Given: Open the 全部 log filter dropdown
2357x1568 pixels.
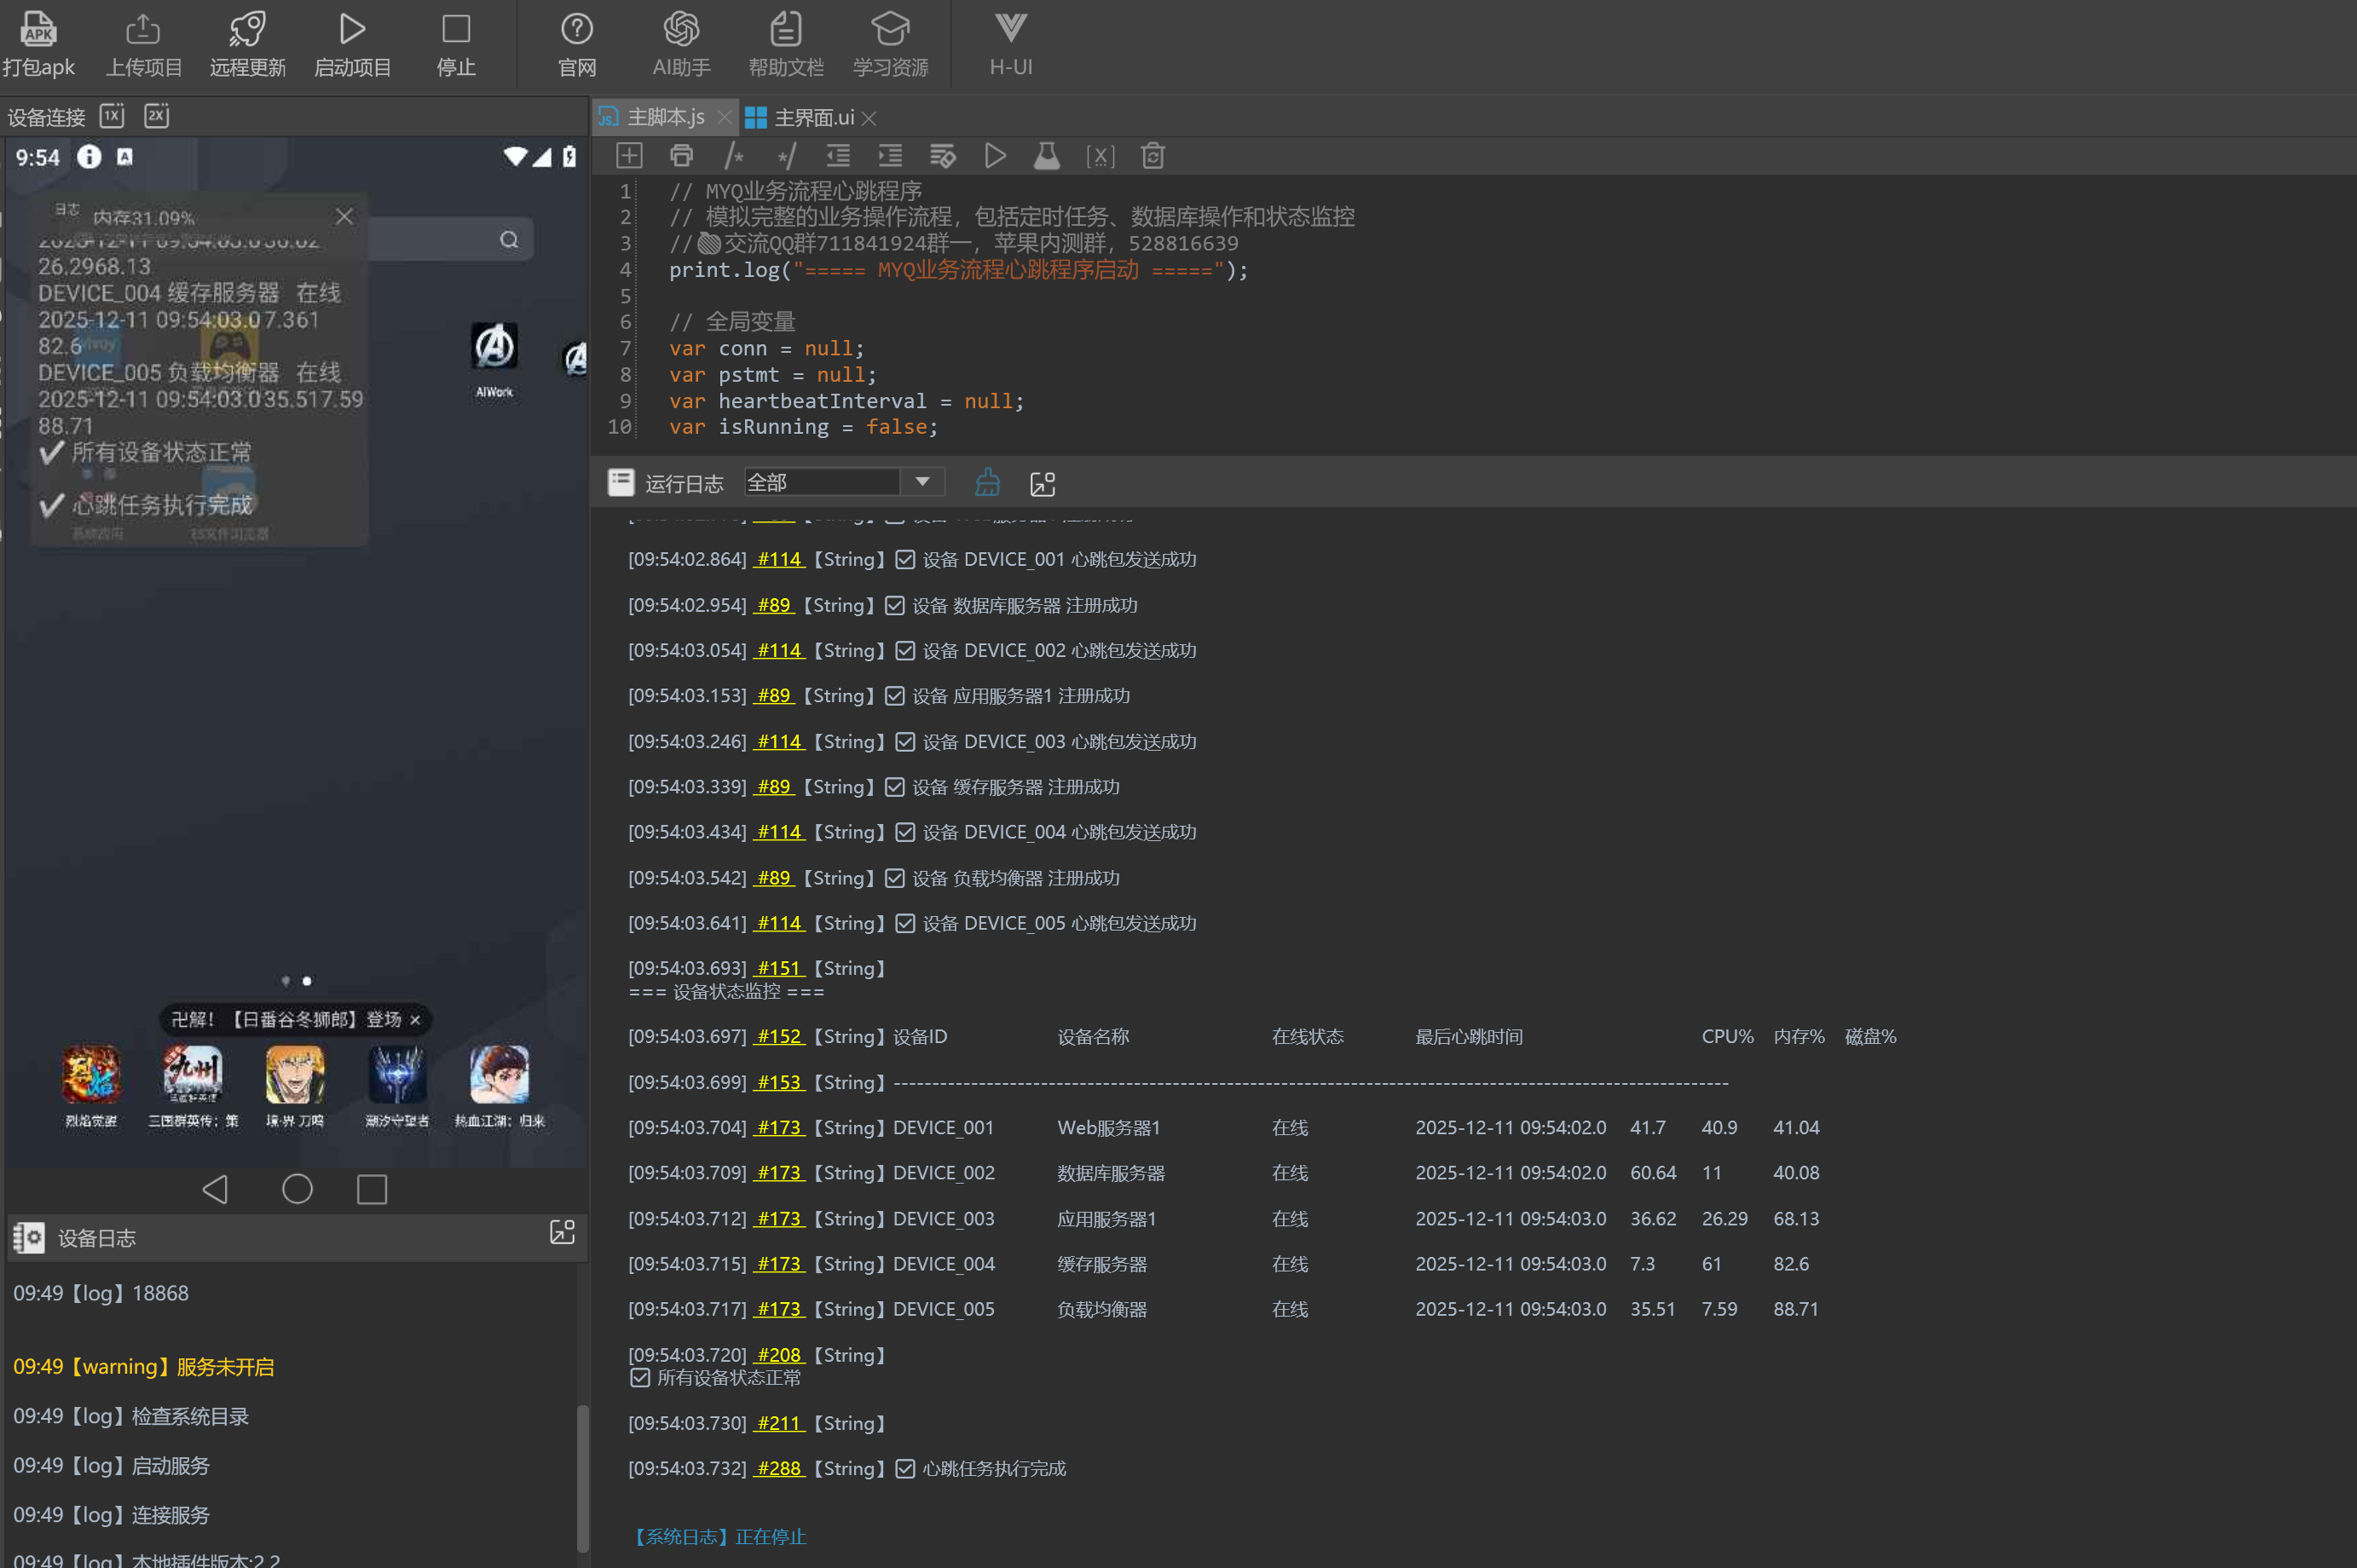Looking at the screenshot, I should click(922, 482).
